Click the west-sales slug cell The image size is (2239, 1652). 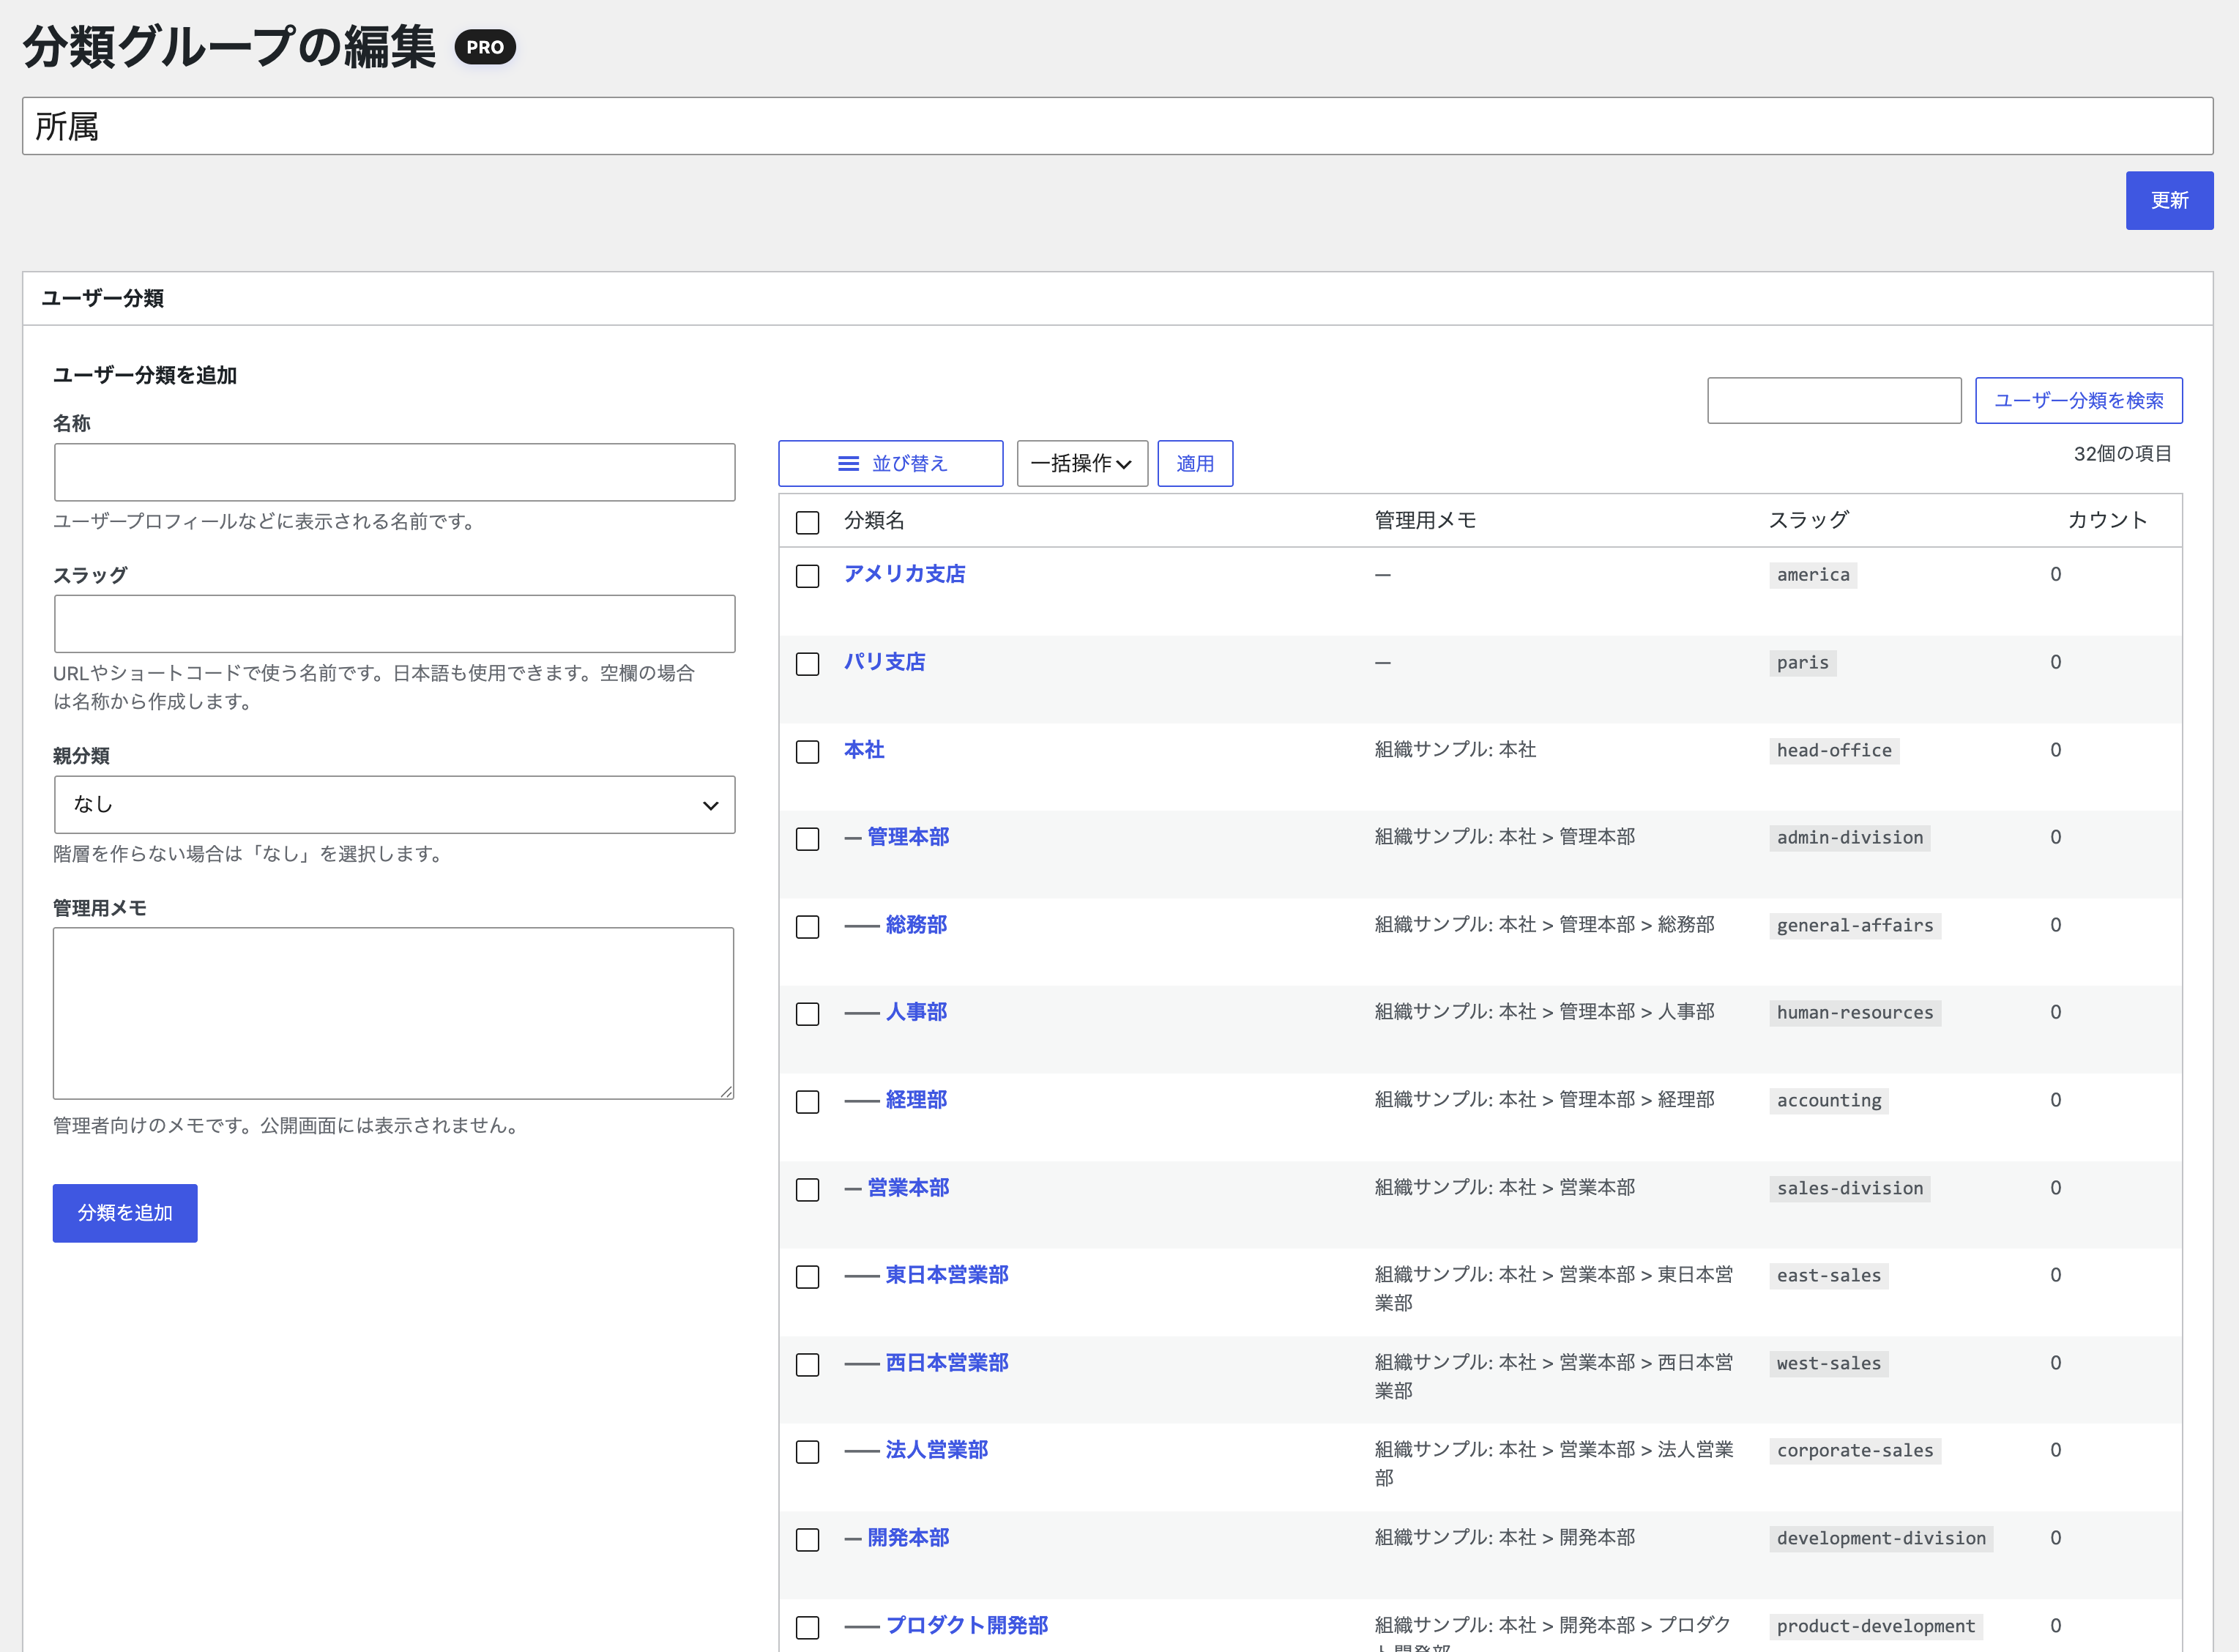pyautogui.click(x=1829, y=1364)
